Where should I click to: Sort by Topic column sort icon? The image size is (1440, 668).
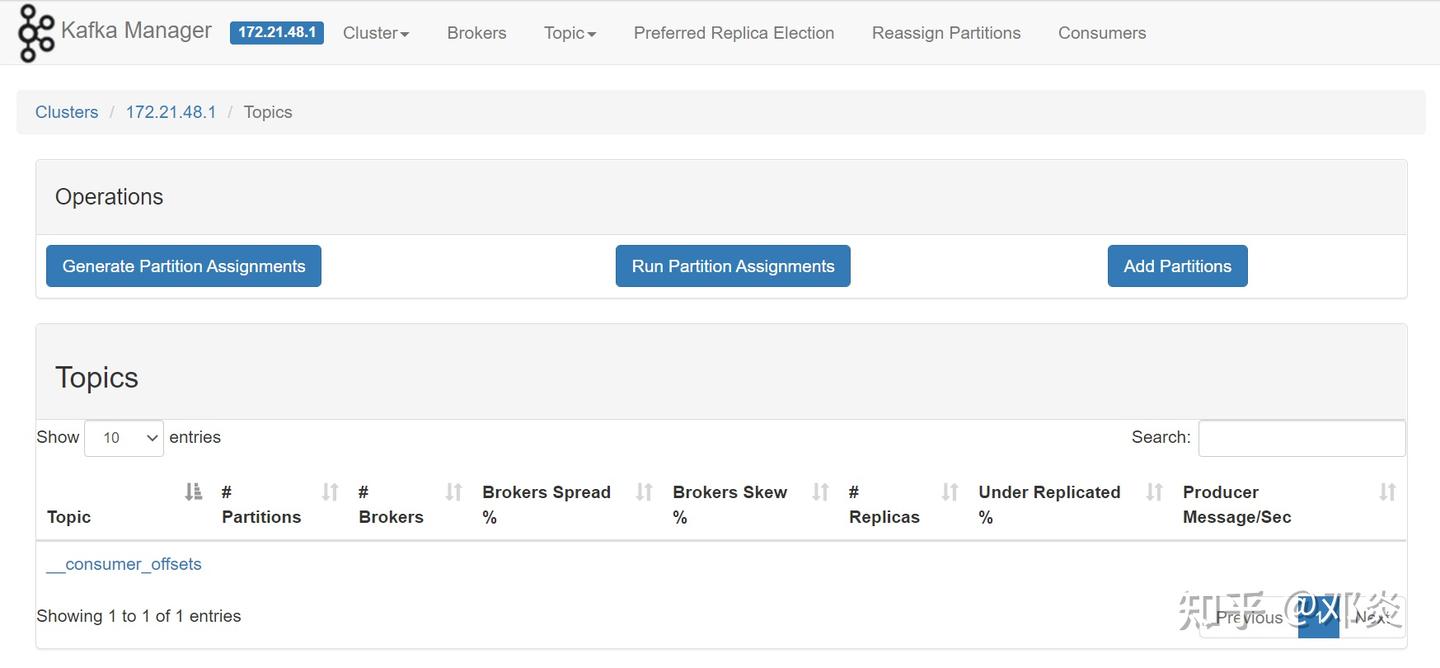[194, 492]
